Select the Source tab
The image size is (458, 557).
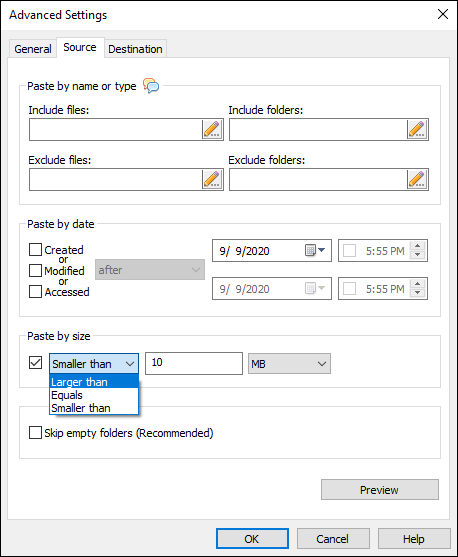click(x=80, y=47)
